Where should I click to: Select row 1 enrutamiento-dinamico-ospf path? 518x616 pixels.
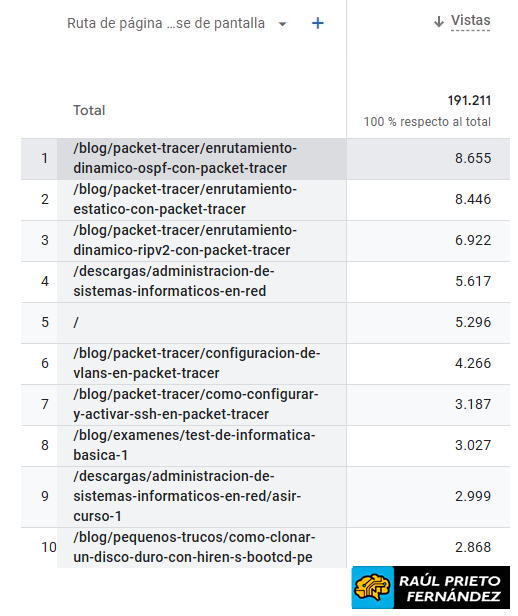pyautogui.click(x=185, y=158)
